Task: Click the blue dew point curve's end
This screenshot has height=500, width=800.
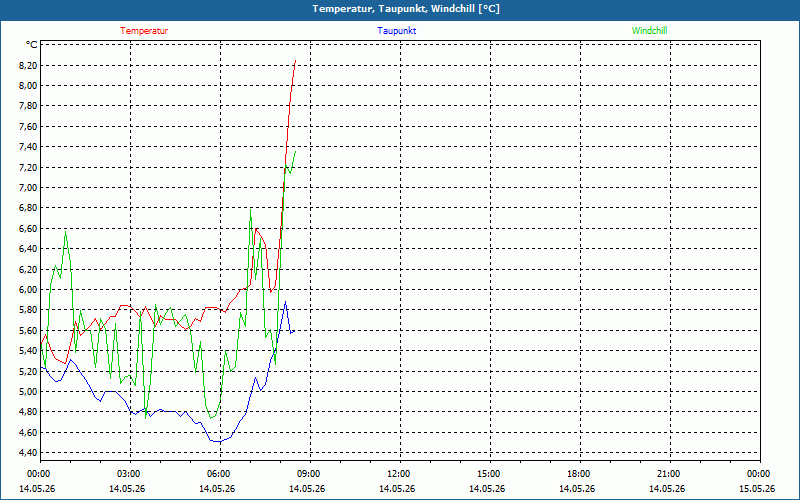Action: click(x=294, y=332)
